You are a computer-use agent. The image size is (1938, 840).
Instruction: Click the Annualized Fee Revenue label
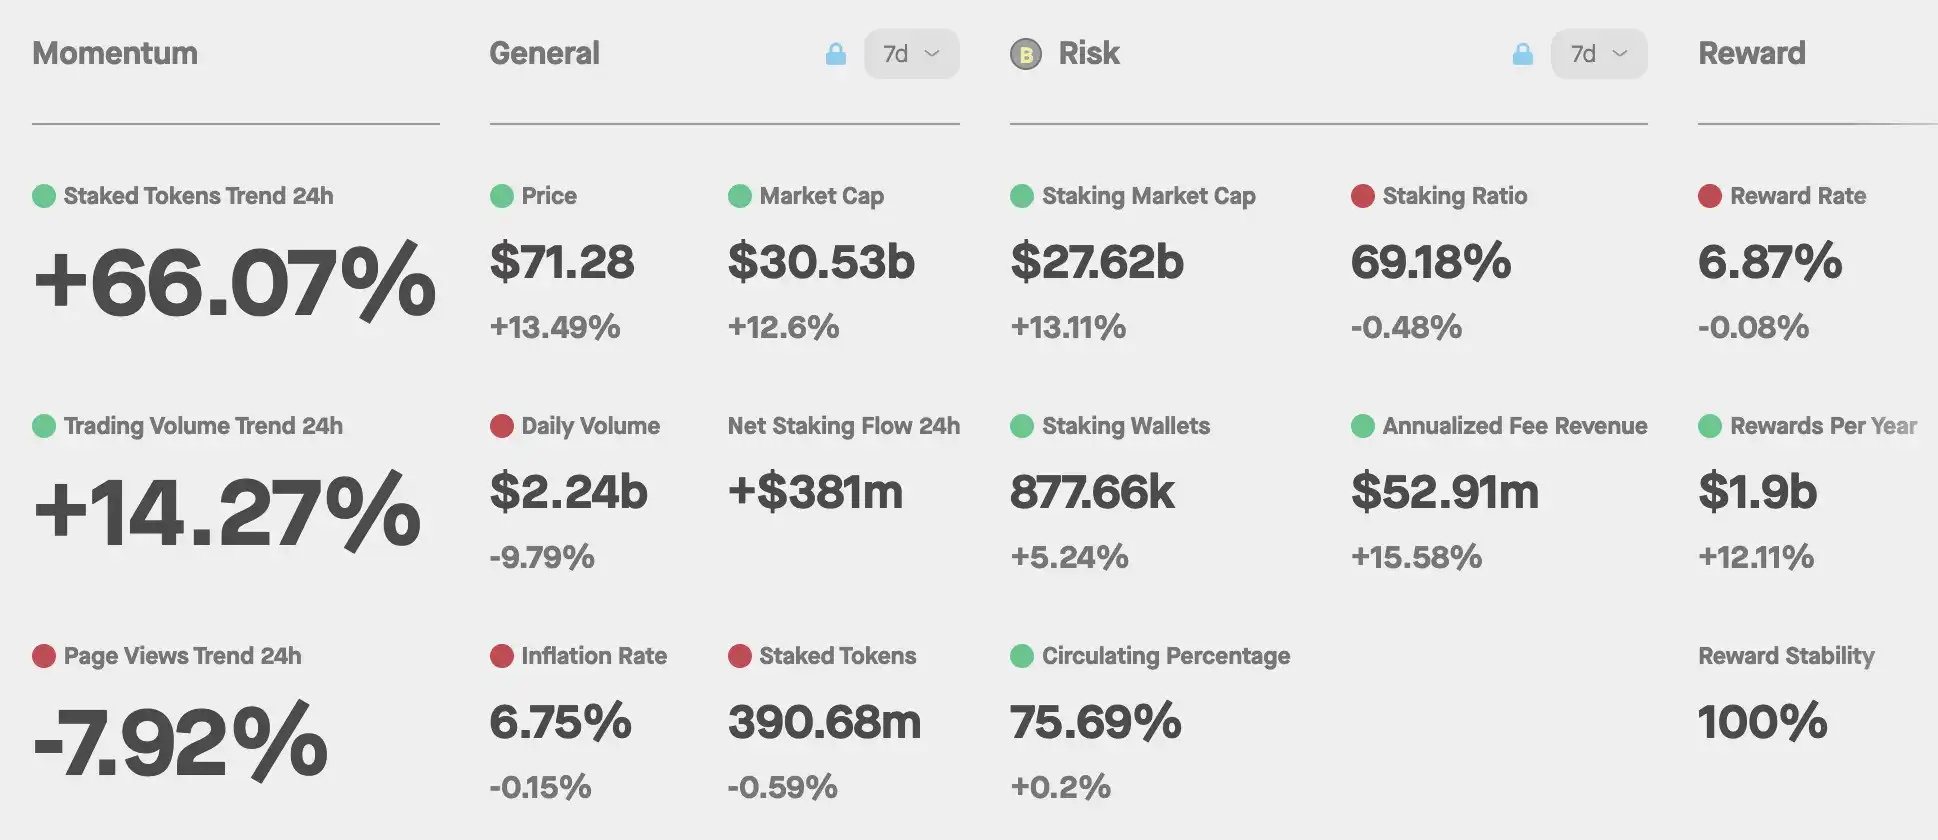click(1514, 426)
